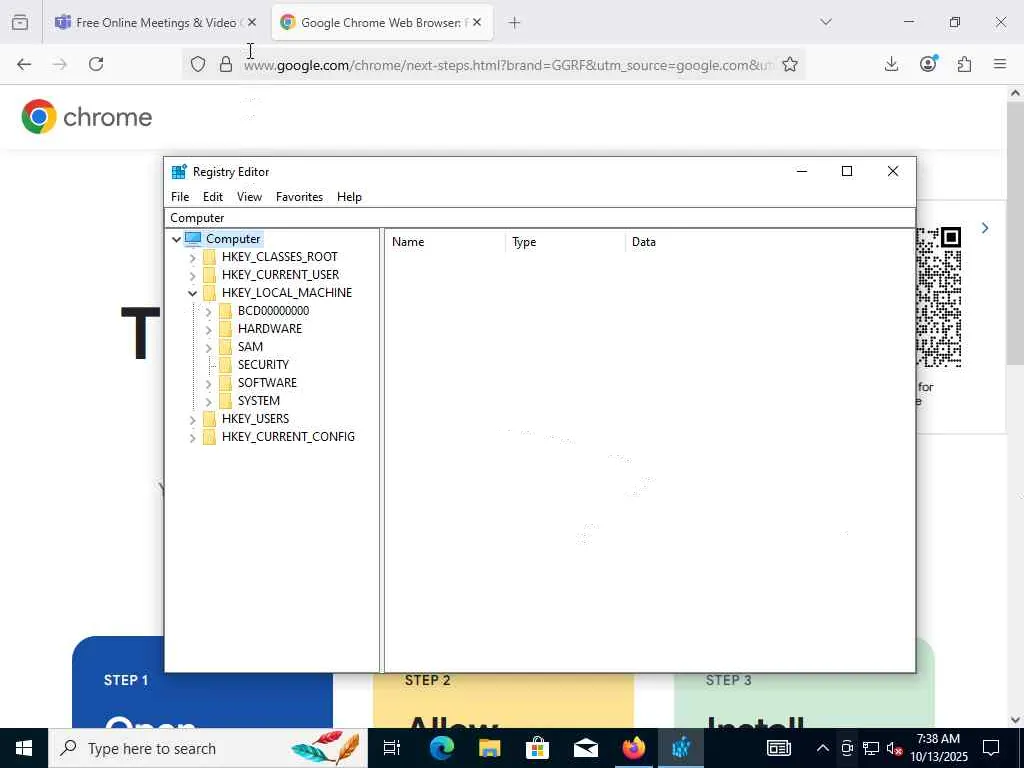Image resolution: width=1024 pixels, height=768 pixels.
Task: Click the Windows taskbar search box
Action: (208, 748)
